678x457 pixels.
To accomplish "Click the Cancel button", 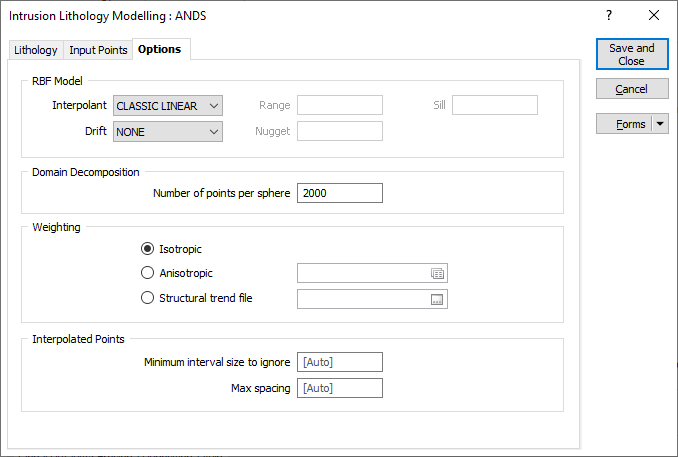I will point(632,89).
